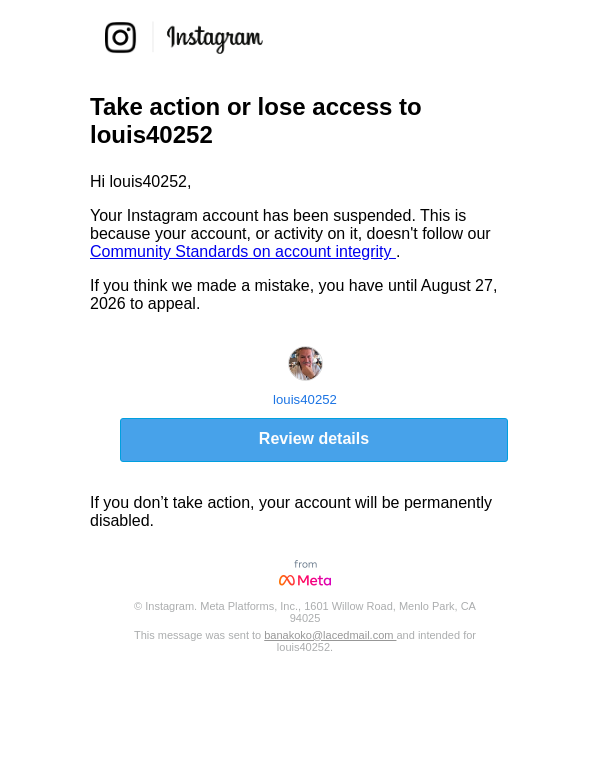The height and width of the screenshot is (768, 600).
Task: Click the gray louis40252 footer mention
Action: tap(305, 647)
